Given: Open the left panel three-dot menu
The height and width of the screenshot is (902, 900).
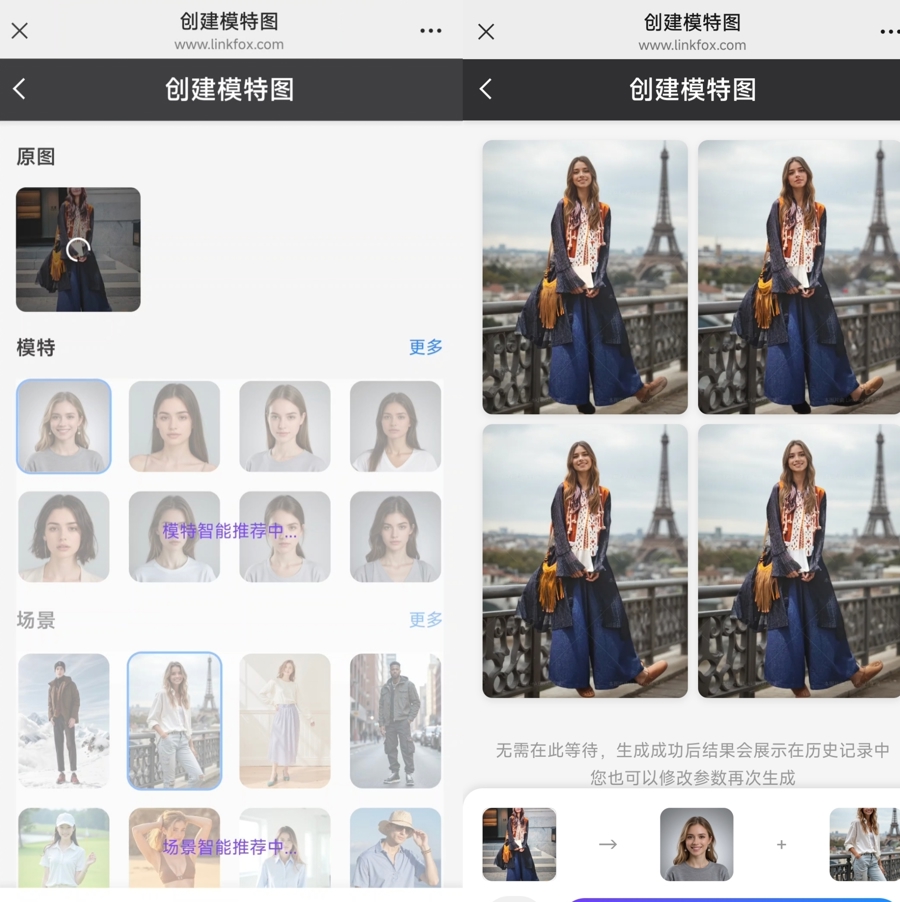Looking at the screenshot, I should click(431, 31).
